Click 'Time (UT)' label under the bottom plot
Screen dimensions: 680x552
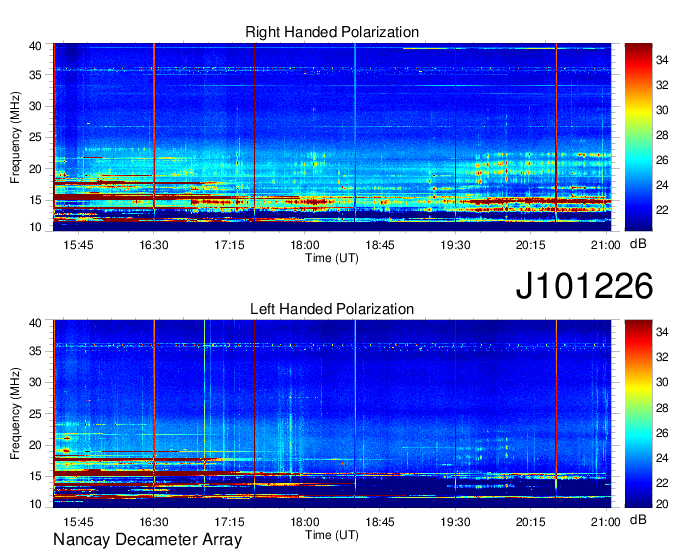click(332, 535)
